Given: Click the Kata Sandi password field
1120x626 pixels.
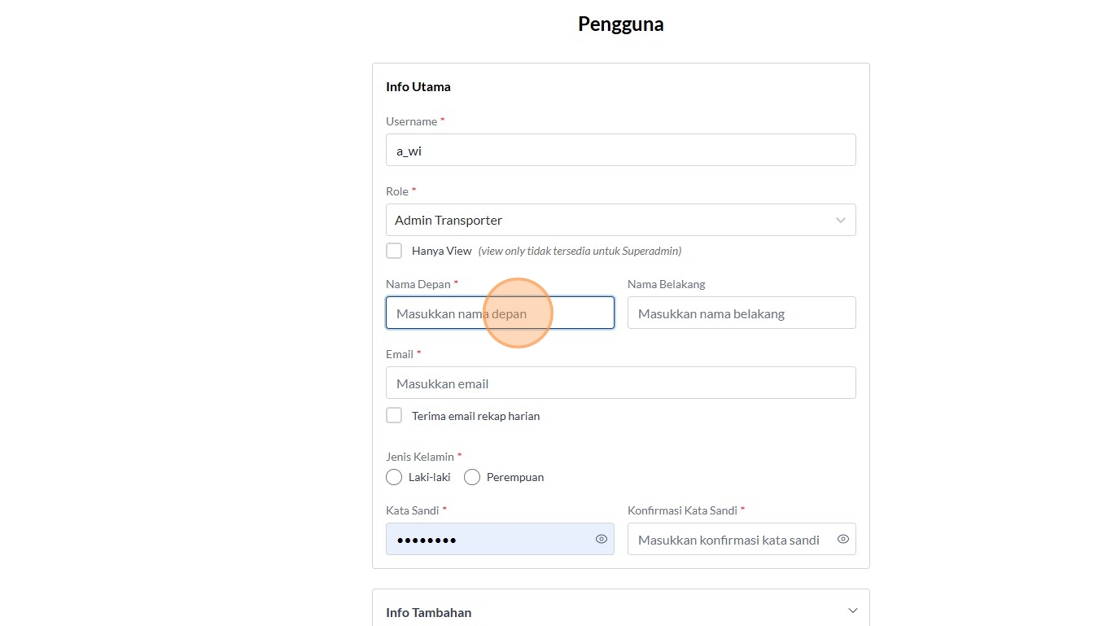Looking at the screenshot, I should click(x=490, y=539).
